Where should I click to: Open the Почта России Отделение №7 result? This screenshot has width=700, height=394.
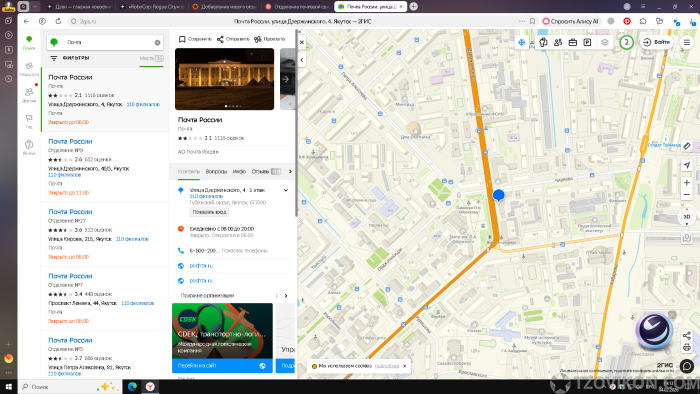click(105, 299)
